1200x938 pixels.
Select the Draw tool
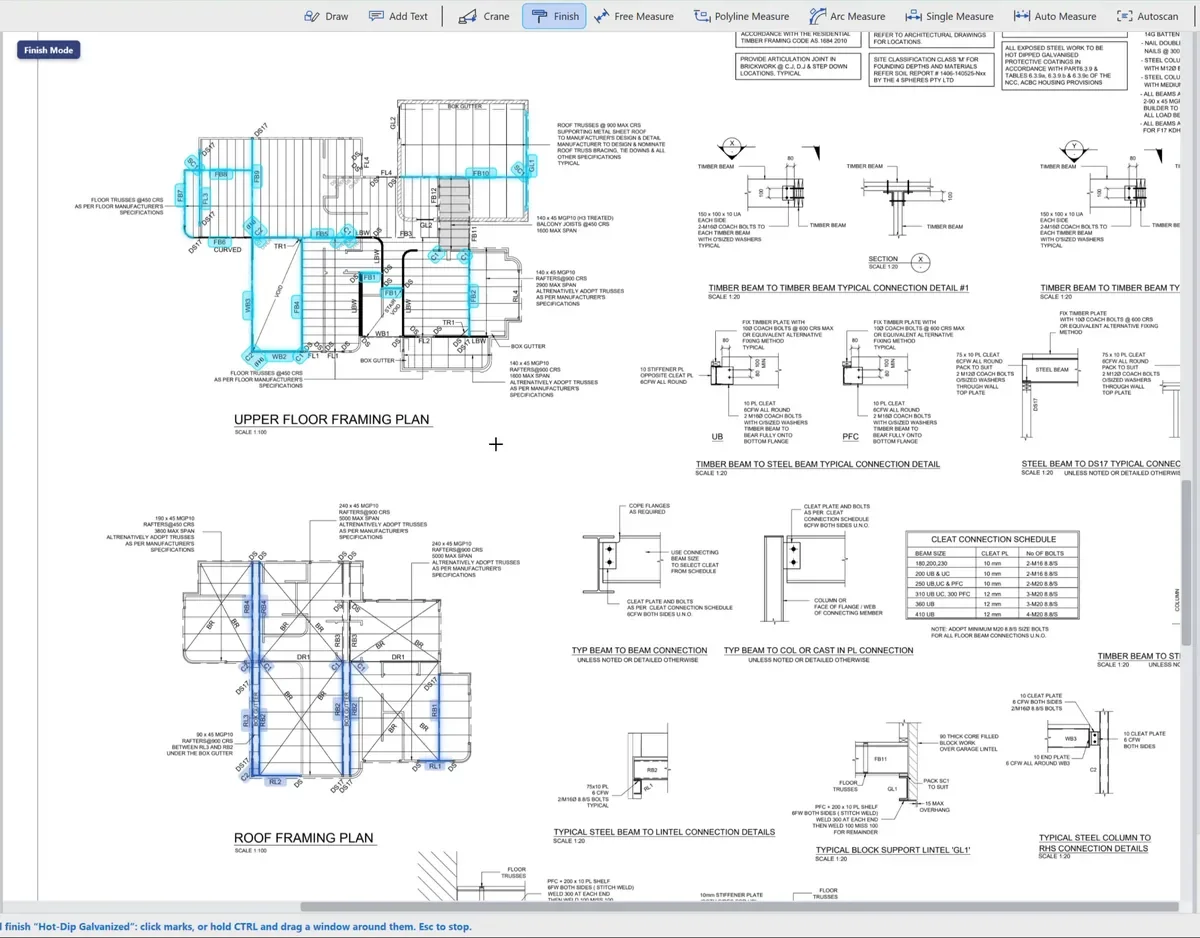pyautogui.click(x=326, y=16)
